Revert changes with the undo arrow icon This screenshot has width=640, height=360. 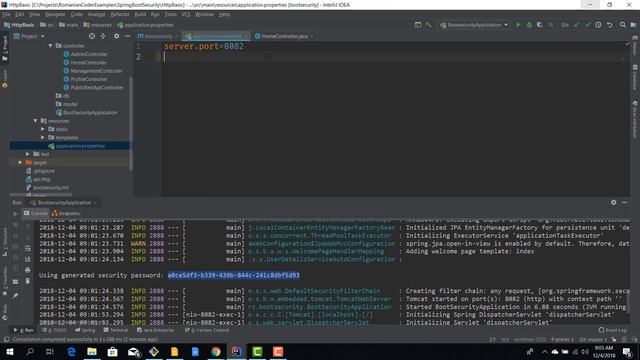point(610,25)
